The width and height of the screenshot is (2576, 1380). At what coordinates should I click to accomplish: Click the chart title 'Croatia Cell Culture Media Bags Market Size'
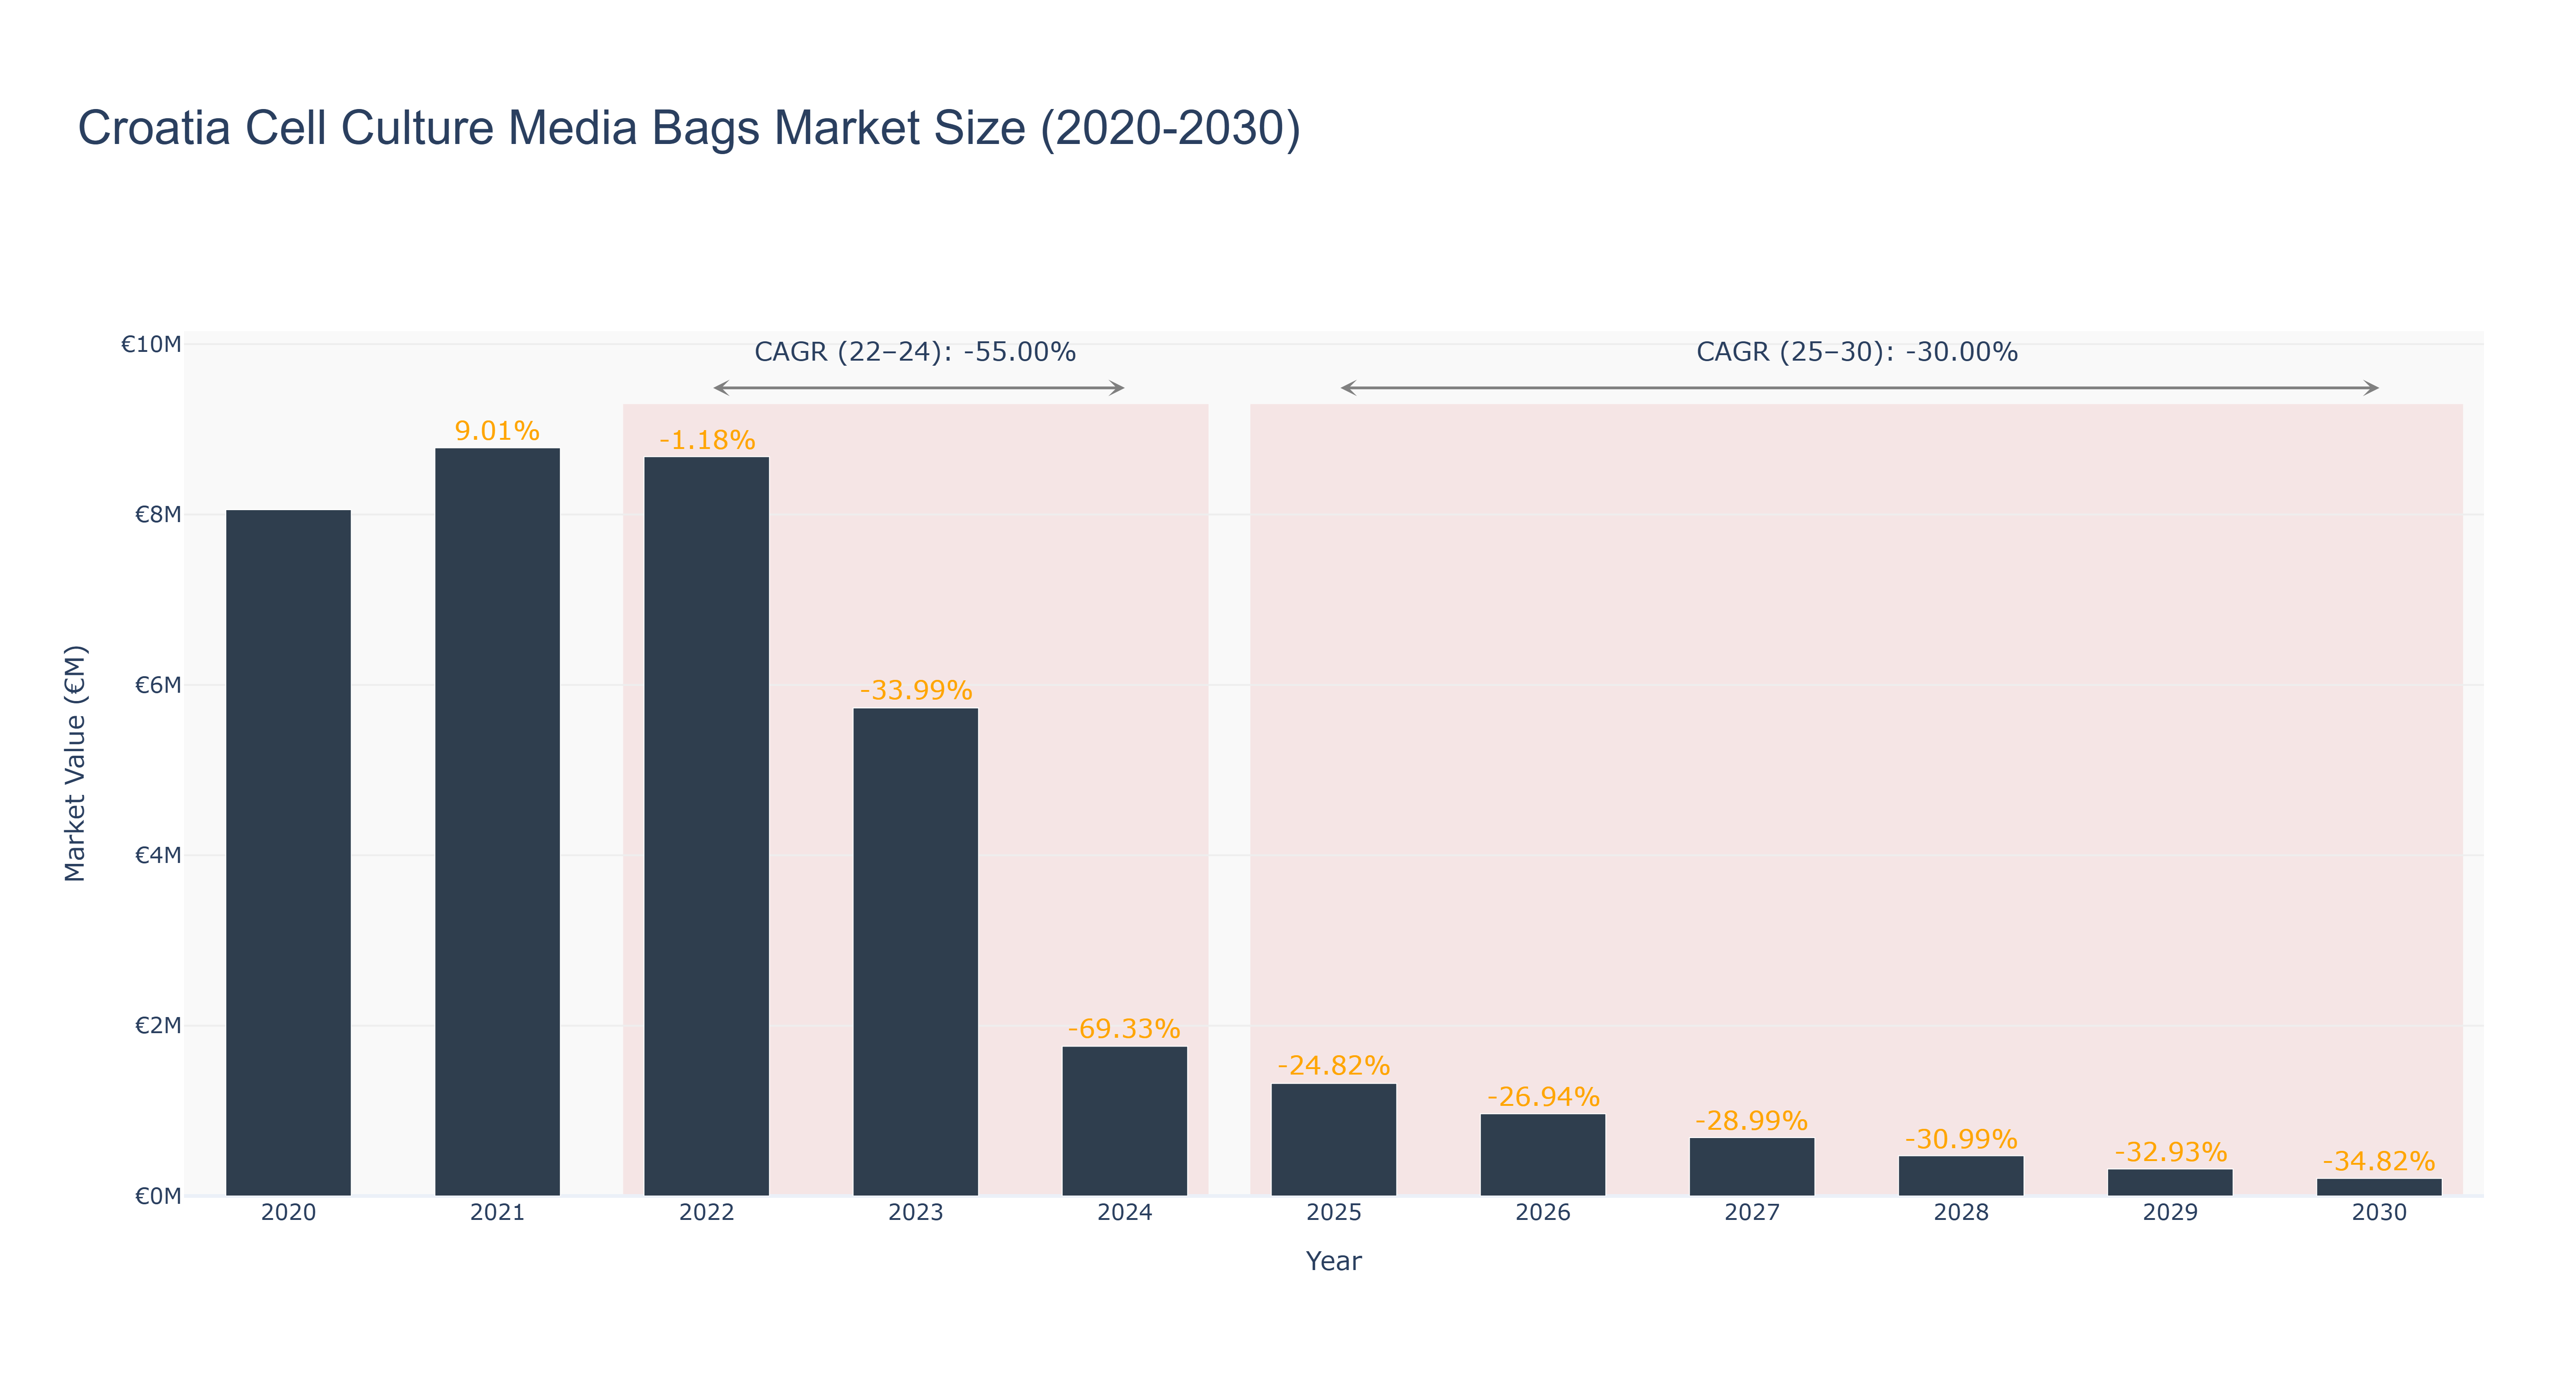click(689, 128)
